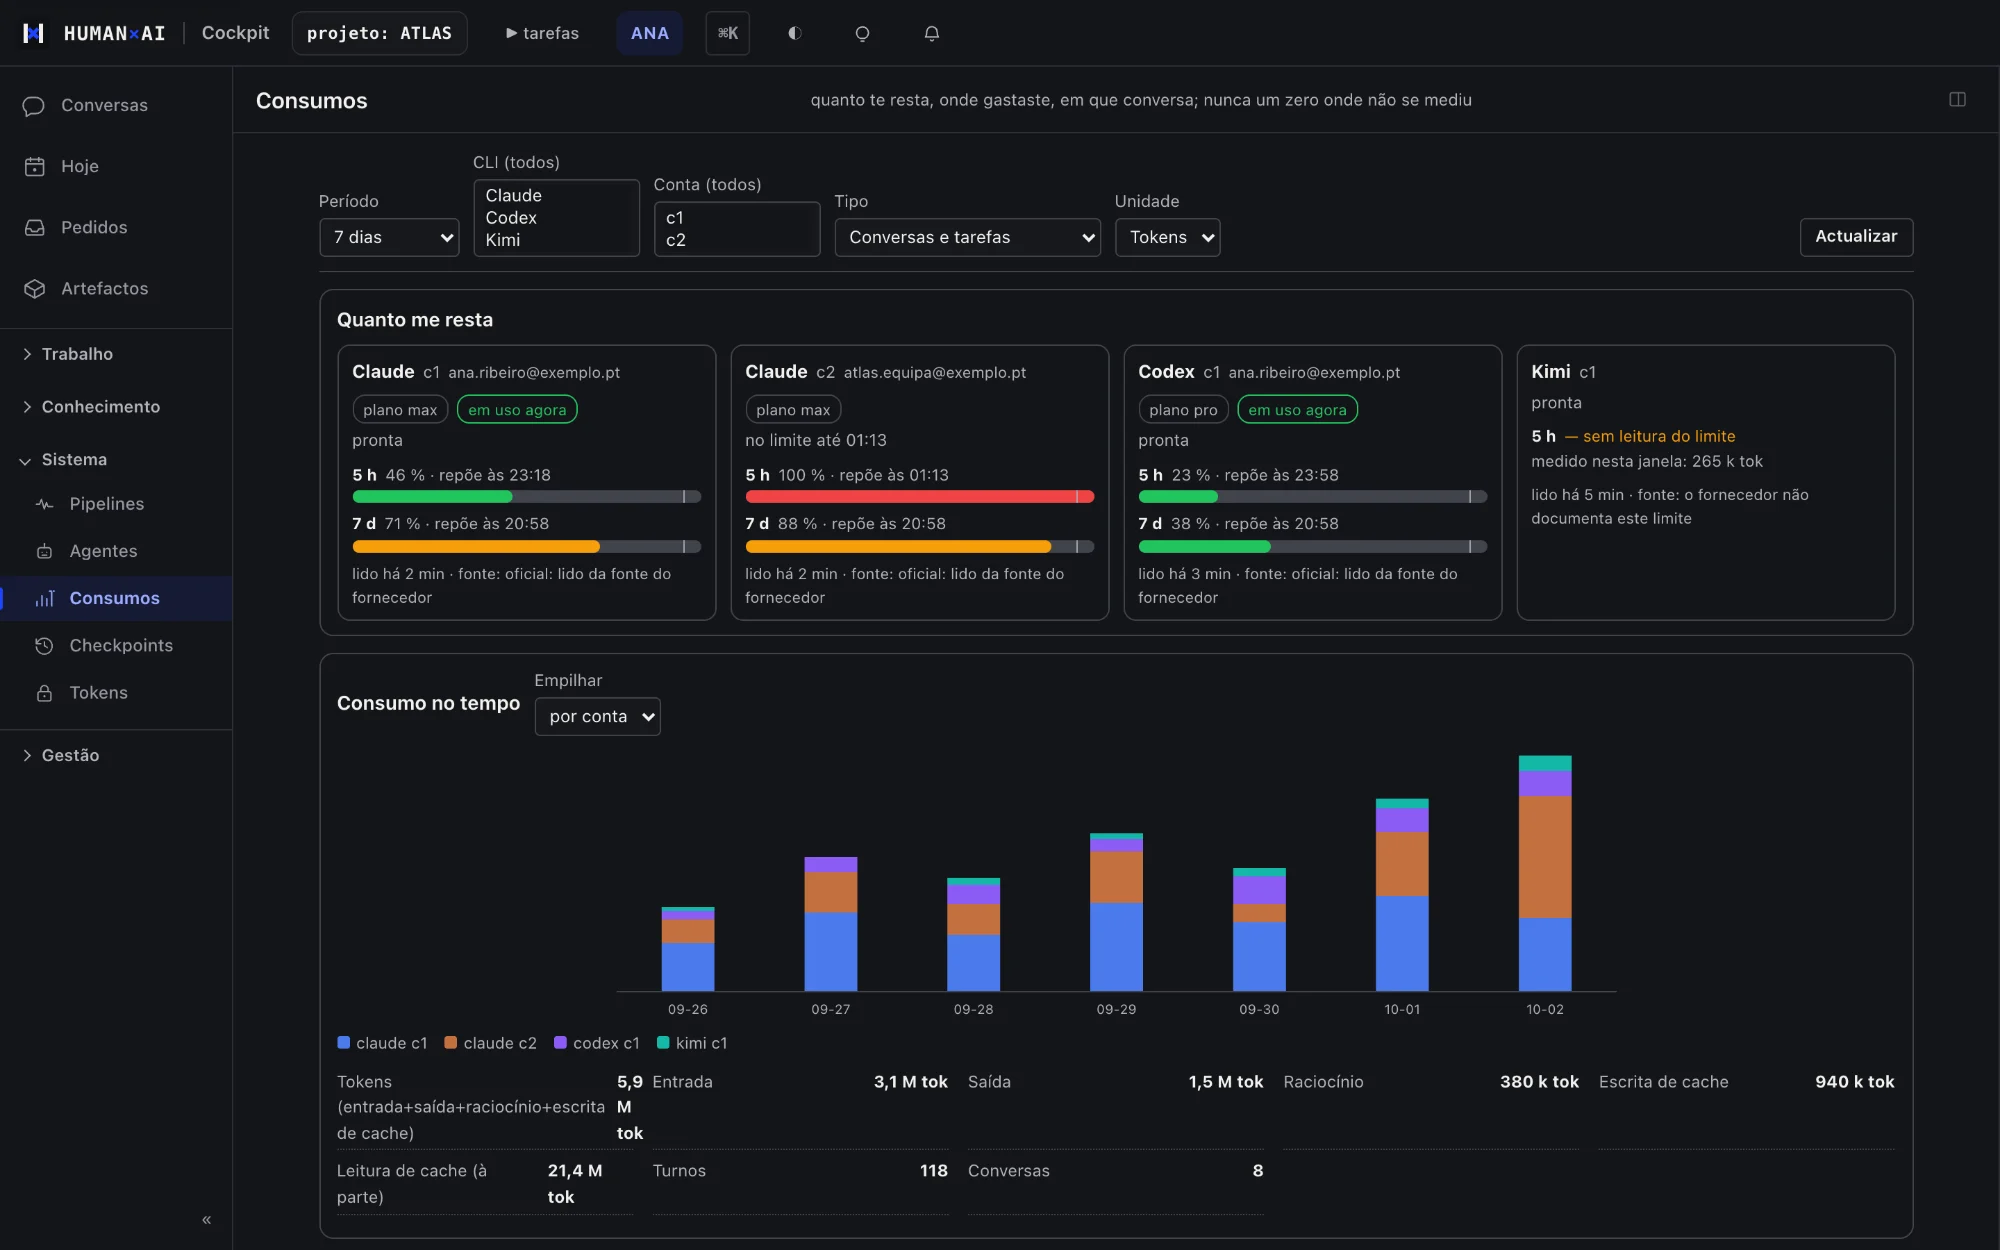Toggle the codex c1 legend swatch
Screen dimensions: 2000x1250
[x=560, y=1043]
